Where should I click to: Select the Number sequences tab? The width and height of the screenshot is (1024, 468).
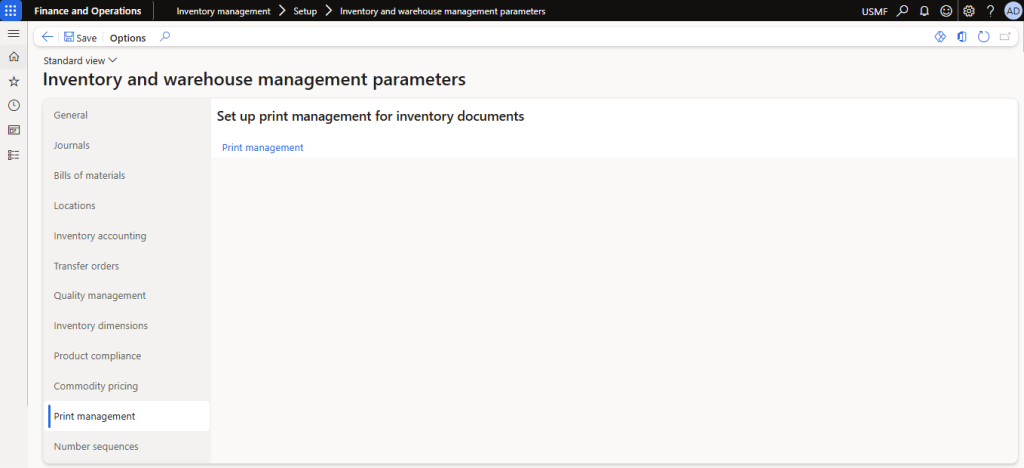96,446
